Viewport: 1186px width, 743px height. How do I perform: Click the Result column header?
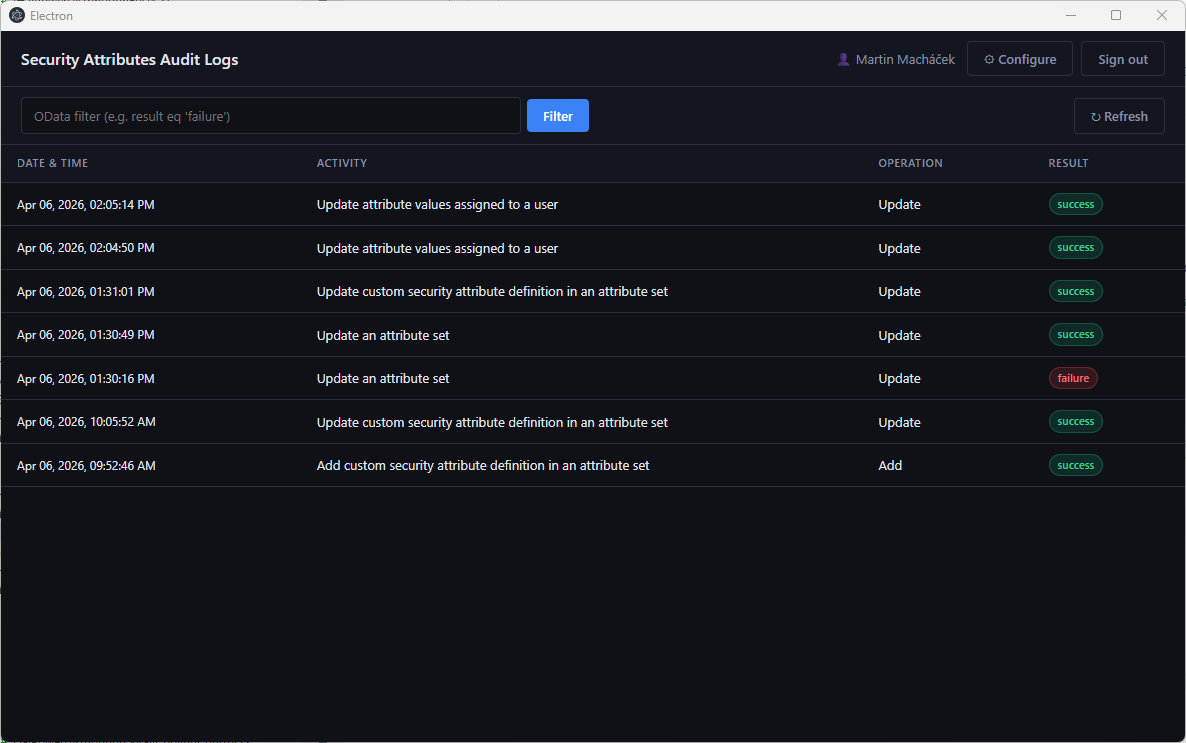pyautogui.click(x=1068, y=163)
